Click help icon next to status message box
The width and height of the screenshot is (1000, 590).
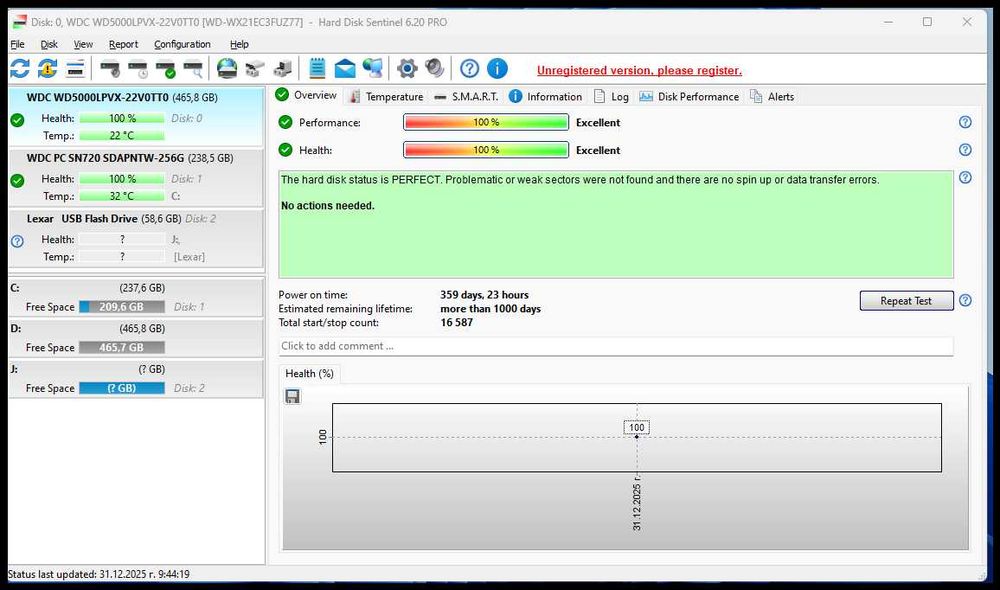tap(966, 177)
